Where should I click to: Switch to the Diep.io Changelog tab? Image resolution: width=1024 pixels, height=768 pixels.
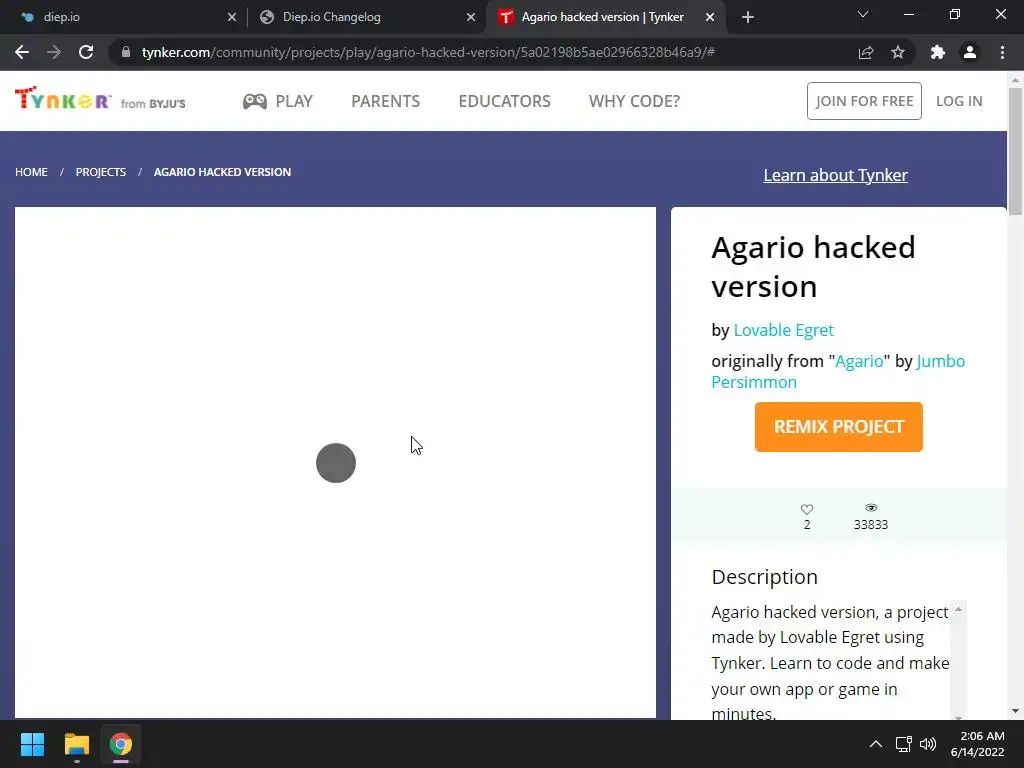[366, 18]
